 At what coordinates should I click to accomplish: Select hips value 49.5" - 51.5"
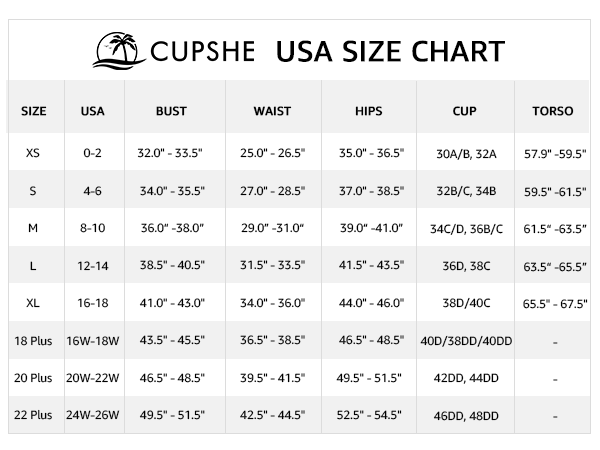click(369, 378)
